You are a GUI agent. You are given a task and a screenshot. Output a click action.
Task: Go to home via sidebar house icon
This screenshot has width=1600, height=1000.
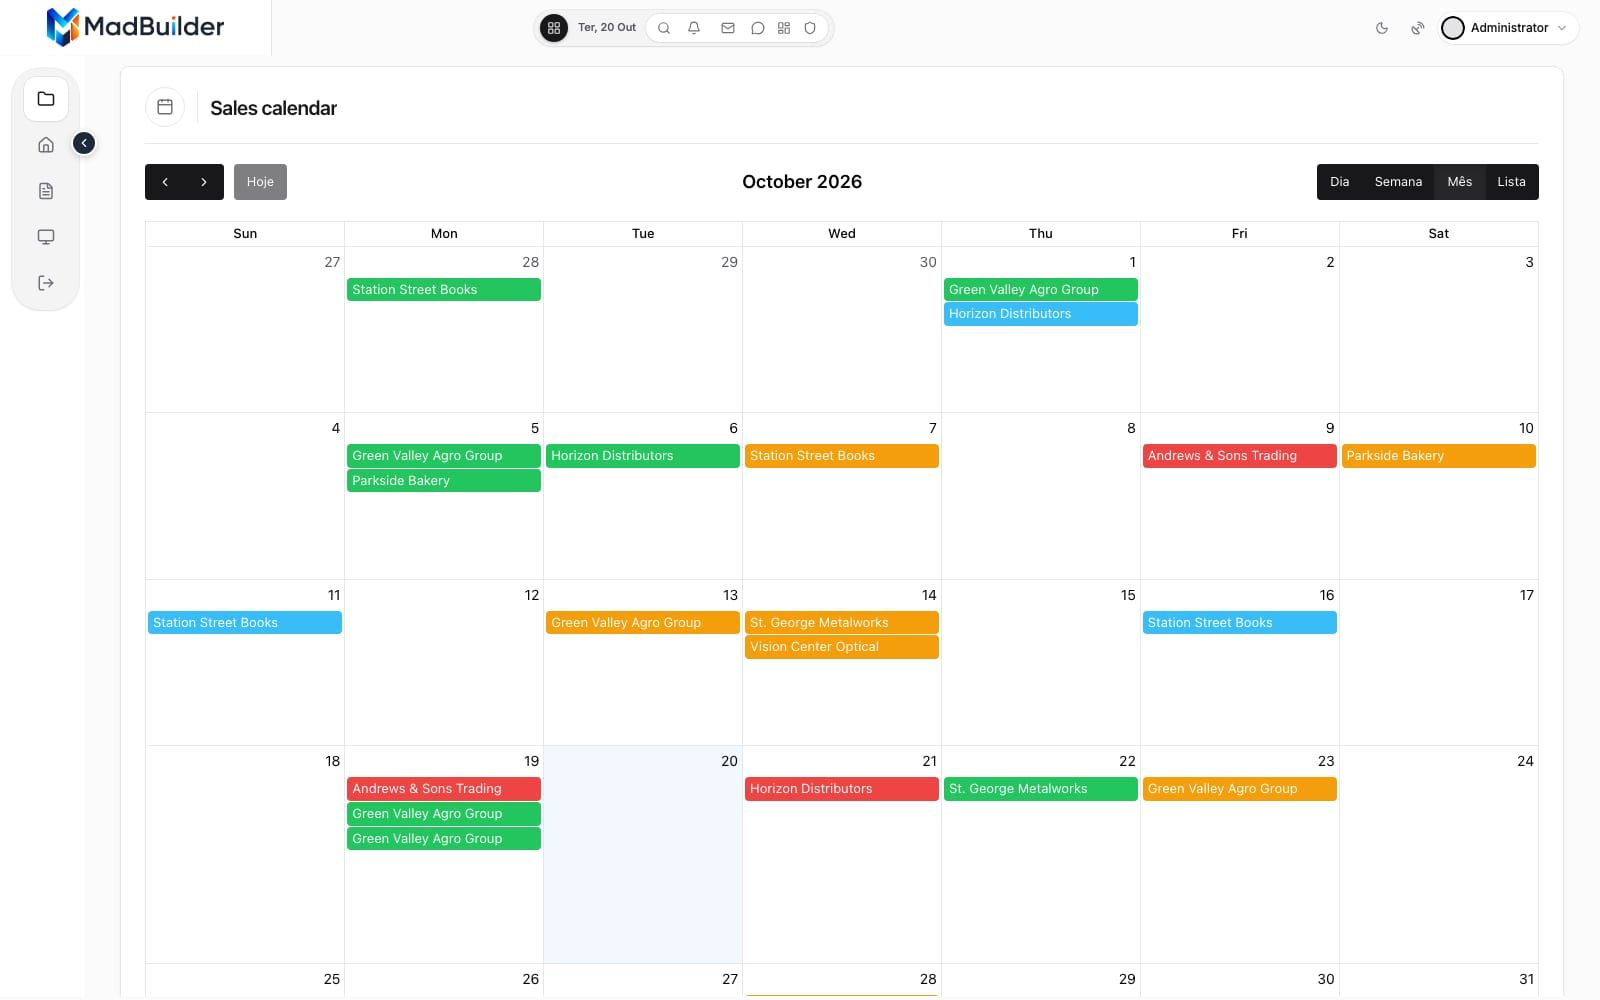tap(46, 145)
